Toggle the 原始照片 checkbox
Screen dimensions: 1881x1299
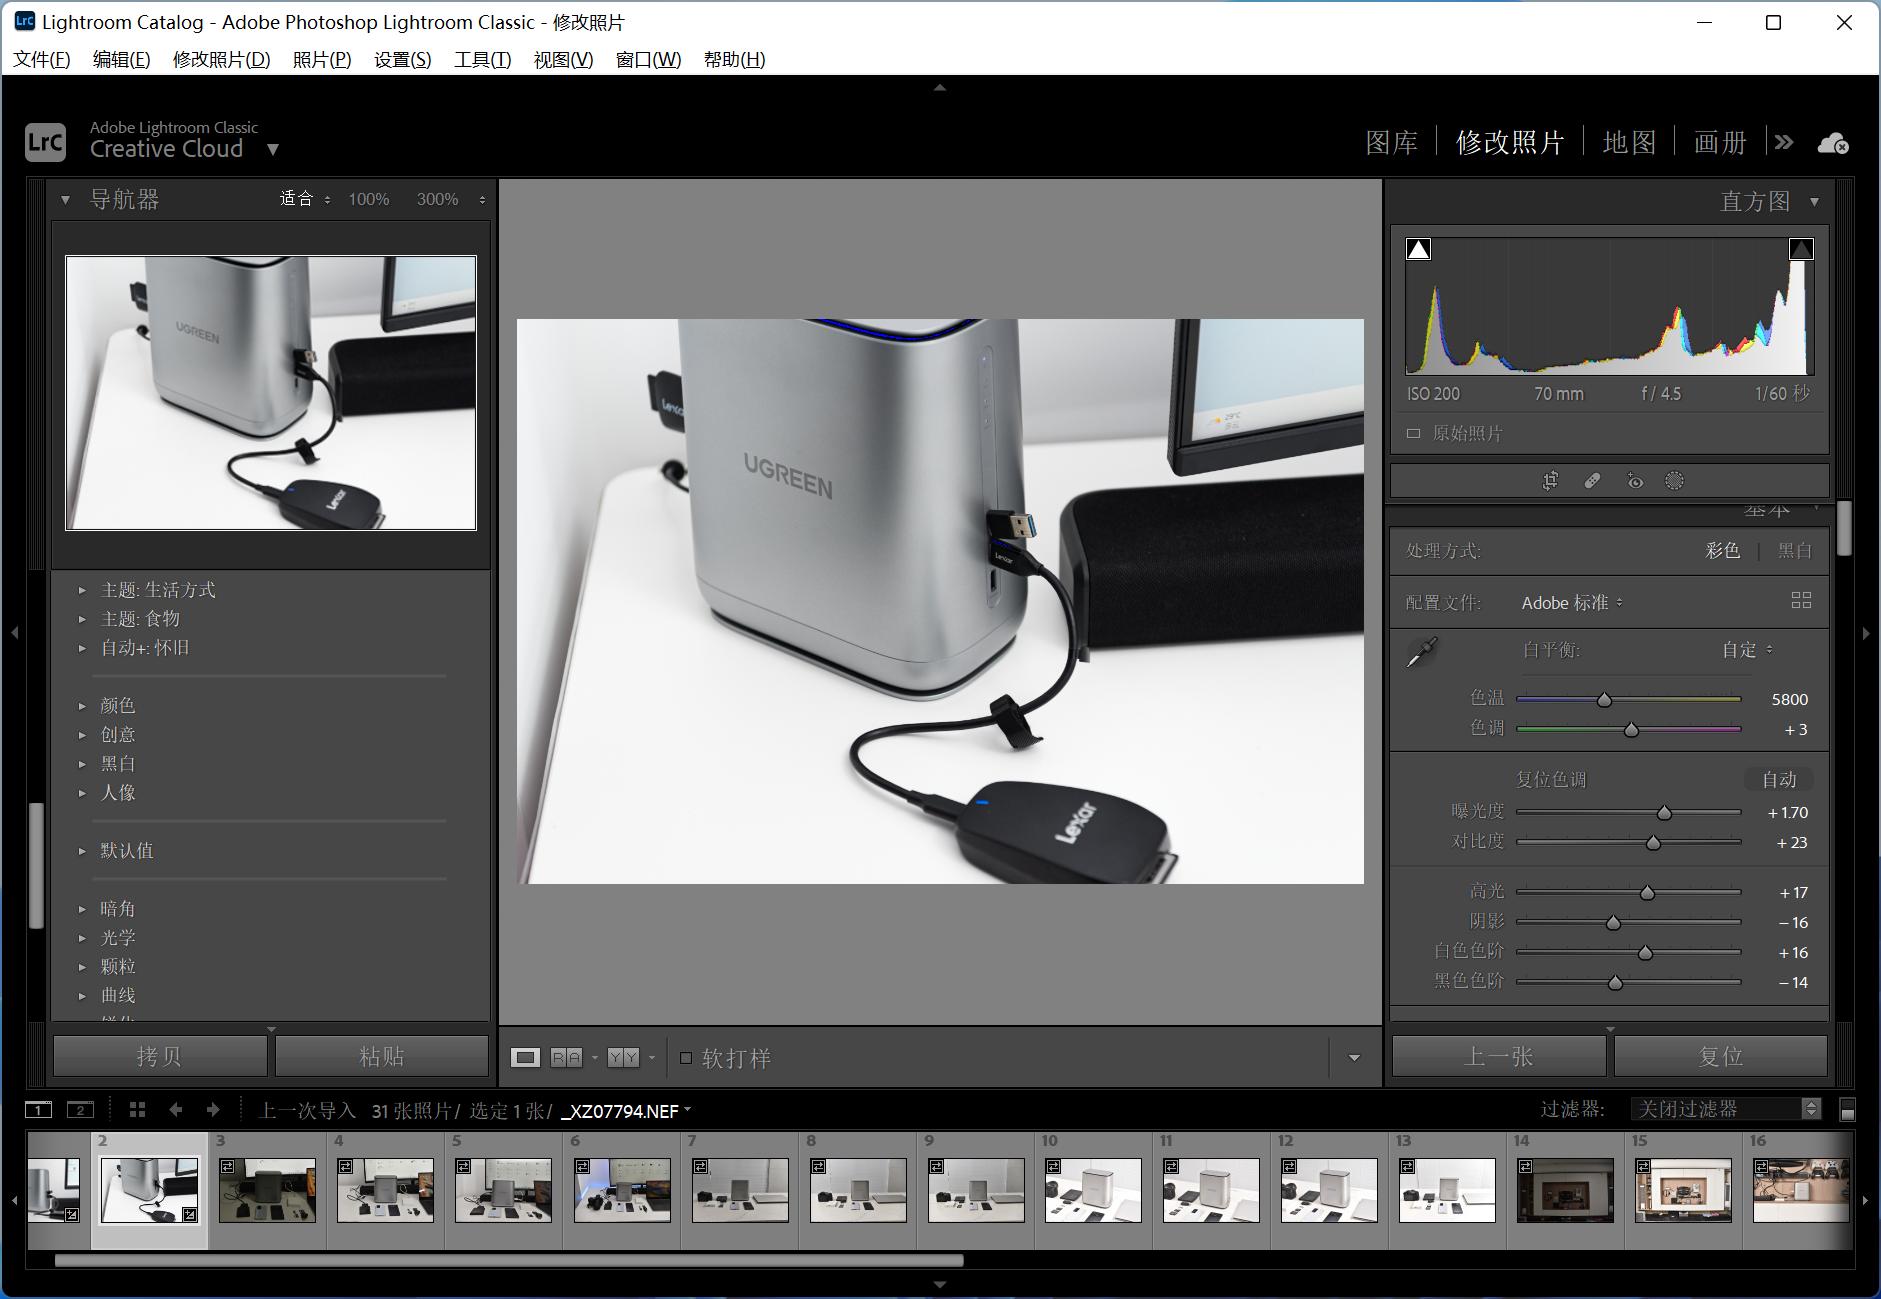[x=1413, y=433]
